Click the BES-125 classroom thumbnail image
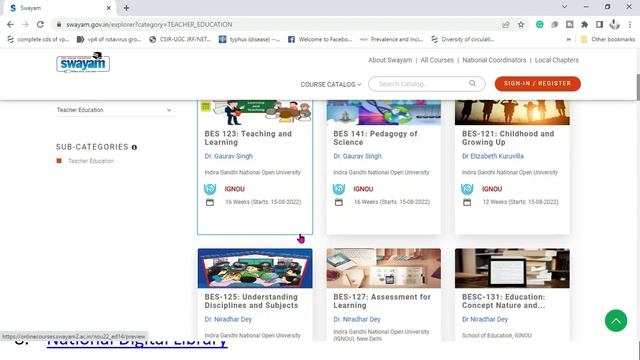The image size is (640, 360). click(255, 268)
